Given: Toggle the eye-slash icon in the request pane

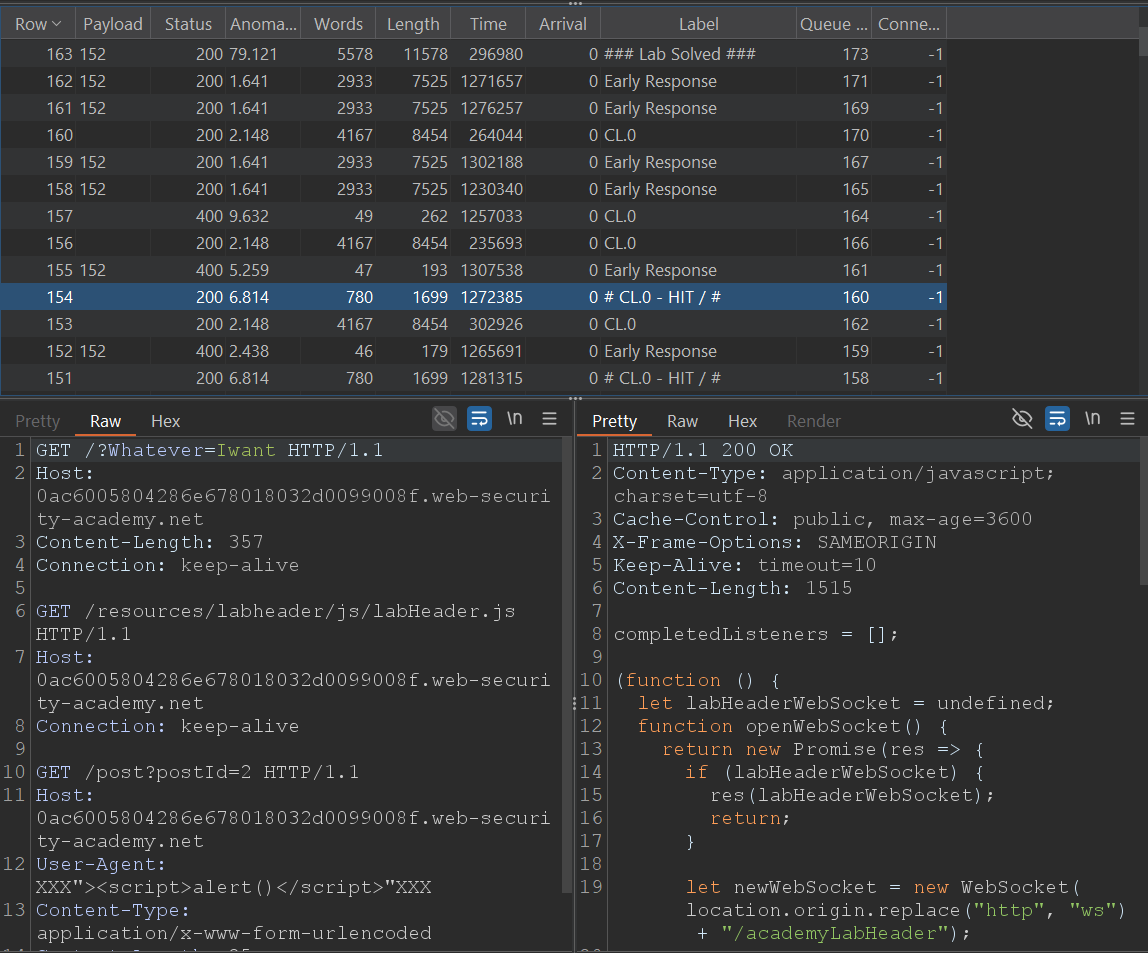Looking at the screenshot, I should coord(444,419).
